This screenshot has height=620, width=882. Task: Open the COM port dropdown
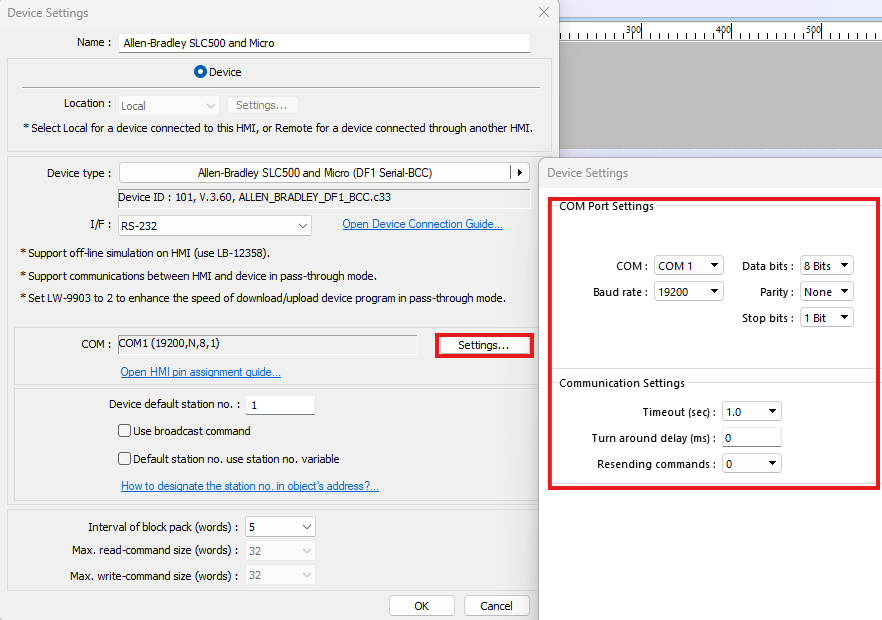[x=688, y=266]
